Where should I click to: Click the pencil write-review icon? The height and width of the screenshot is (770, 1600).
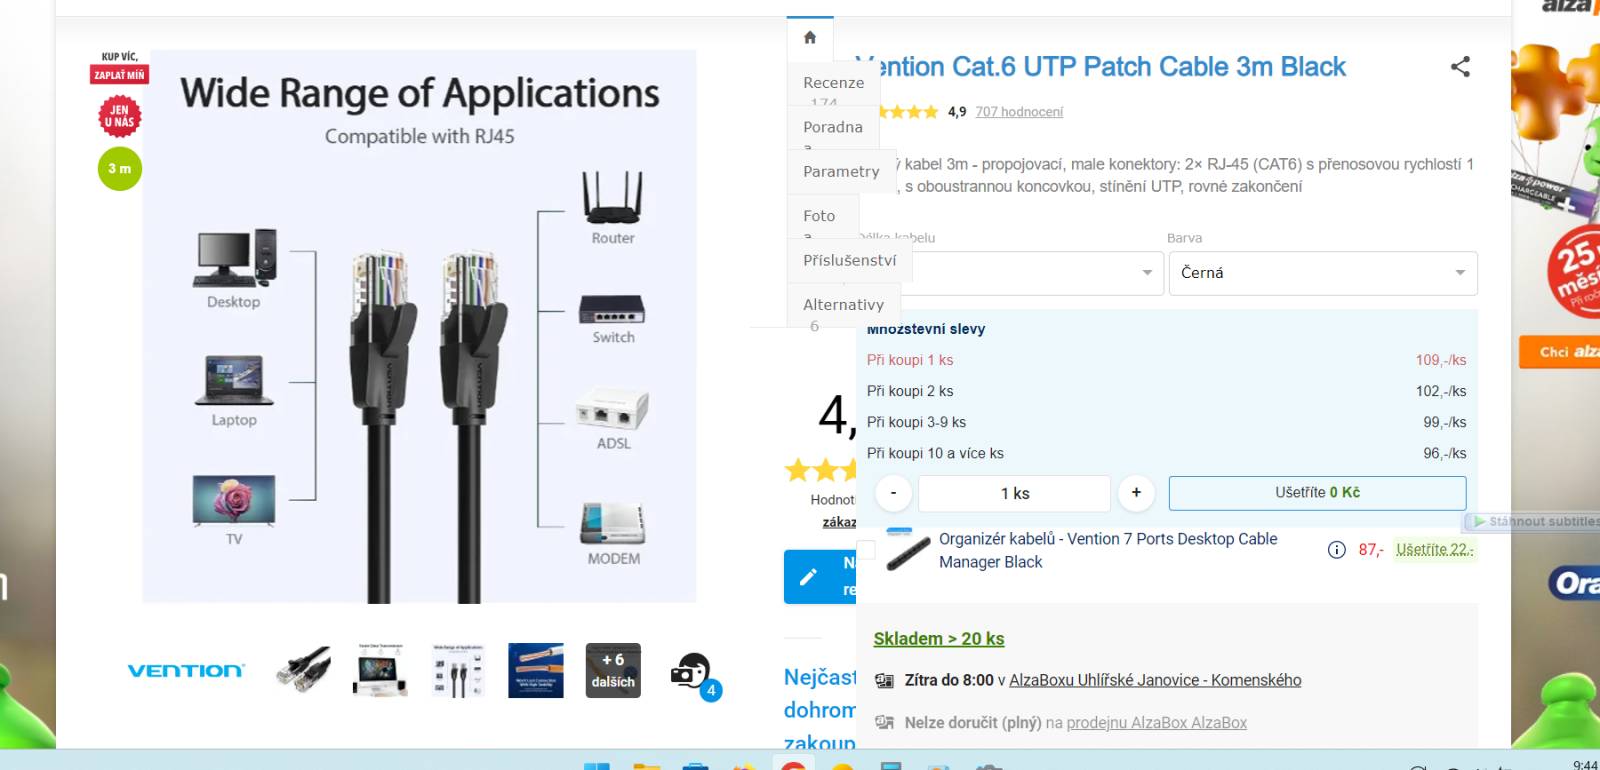[x=809, y=577]
